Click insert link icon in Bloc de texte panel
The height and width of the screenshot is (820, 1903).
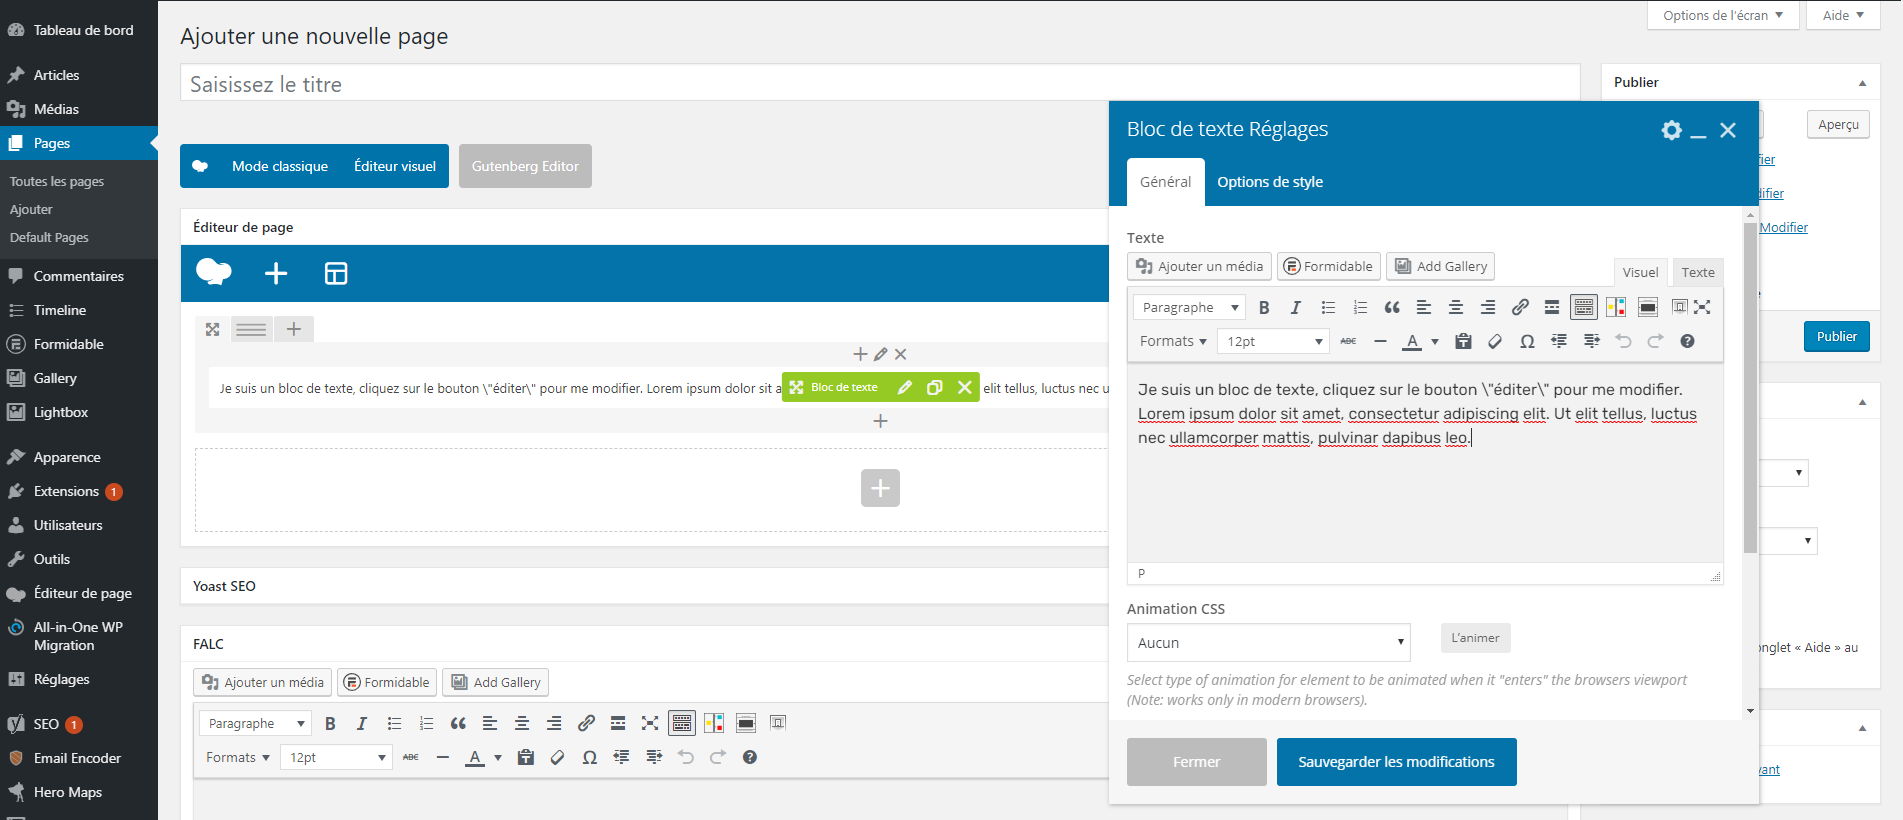[x=1520, y=308]
